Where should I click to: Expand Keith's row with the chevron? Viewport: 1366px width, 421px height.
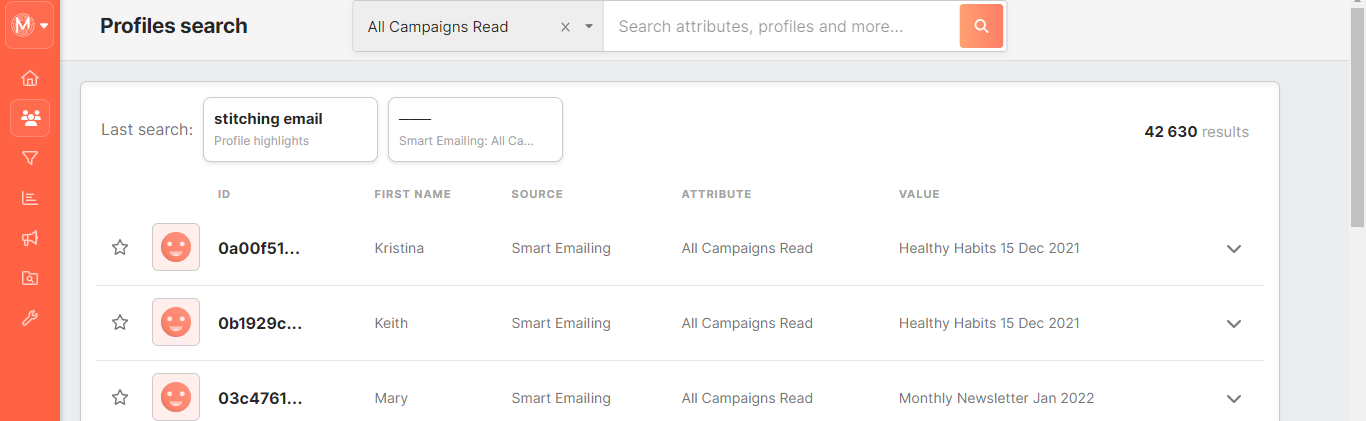(x=1234, y=323)
